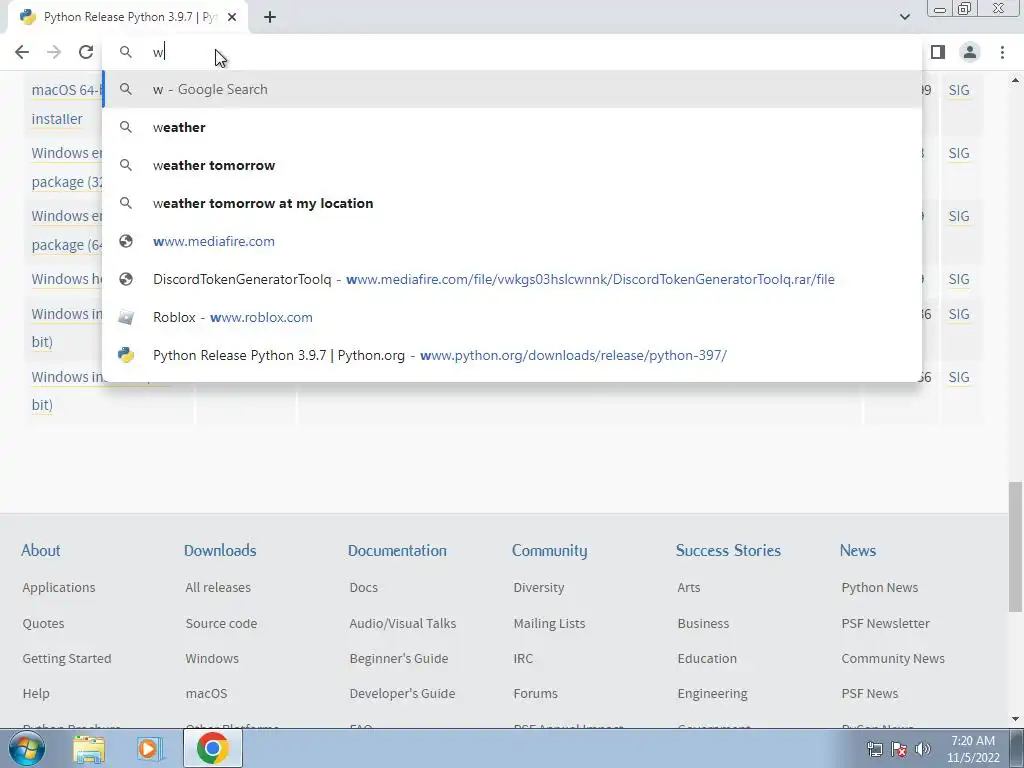This screenshot has height=768, width=1024.
Task: Open the News footer heading
Action: [x=857, y=551]
